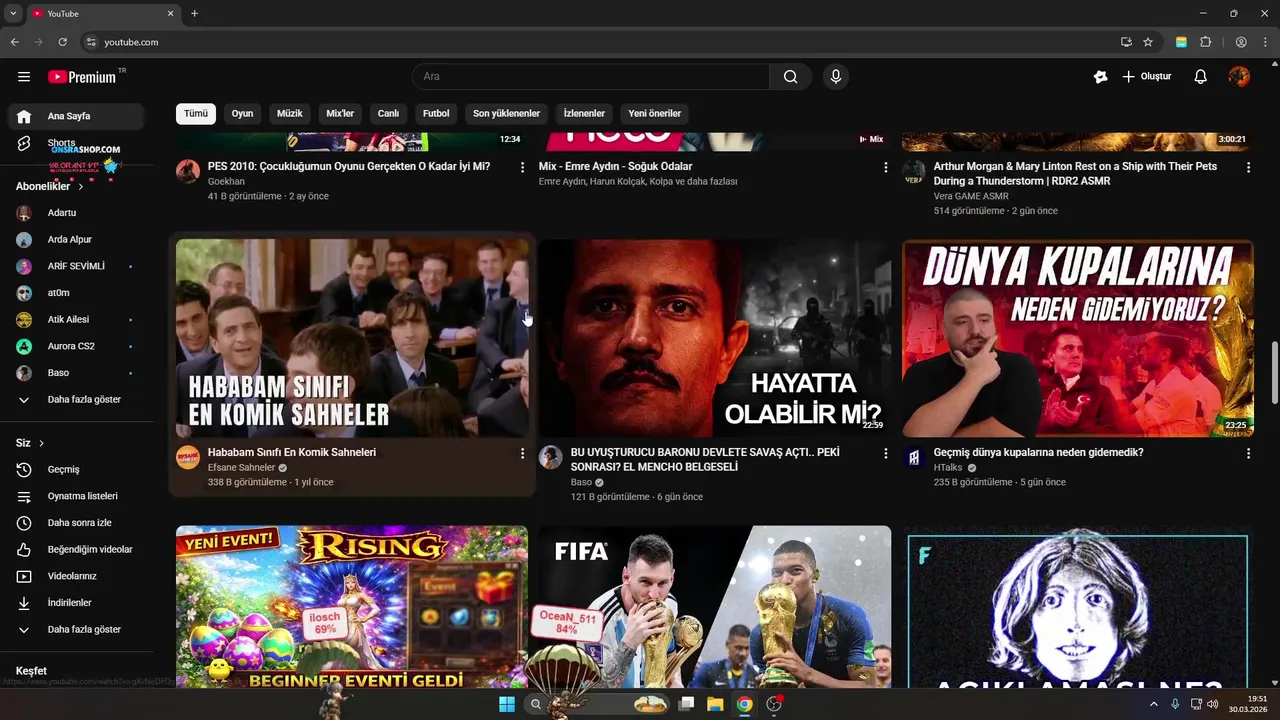This screenshot has width=1280, height=720.
Task: Open options for Arthur Morgan video
Action: pyautogui.click(x=1248, y=168)
